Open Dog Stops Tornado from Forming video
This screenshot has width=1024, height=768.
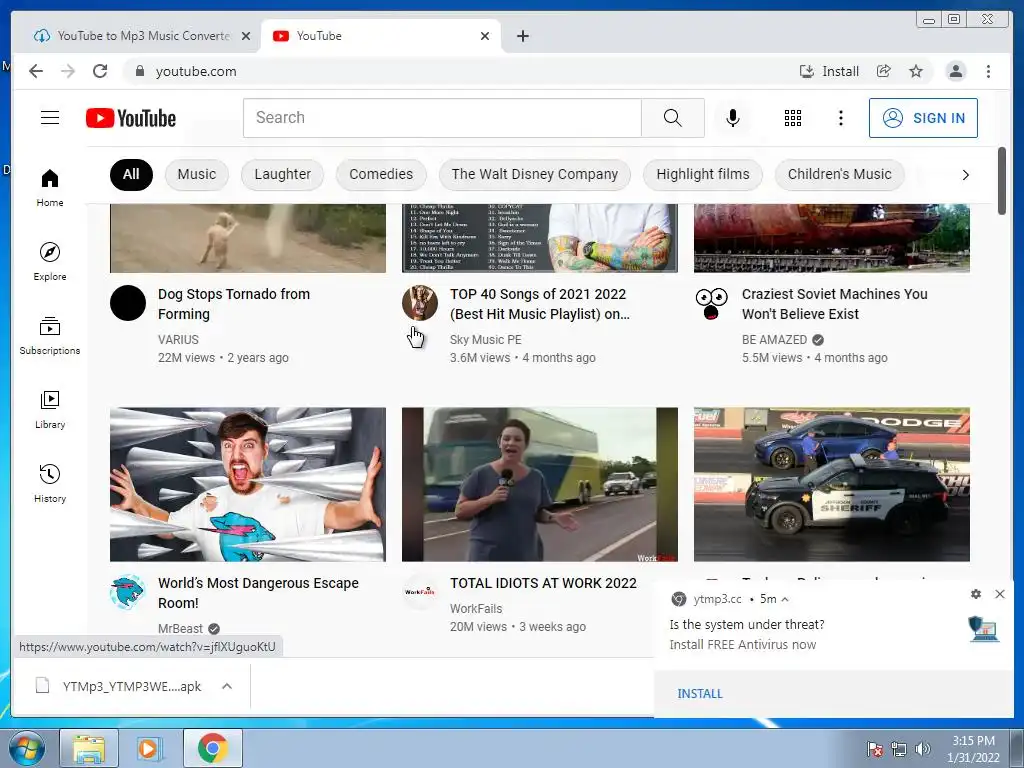pyautogui.click(x=234, y=304)
